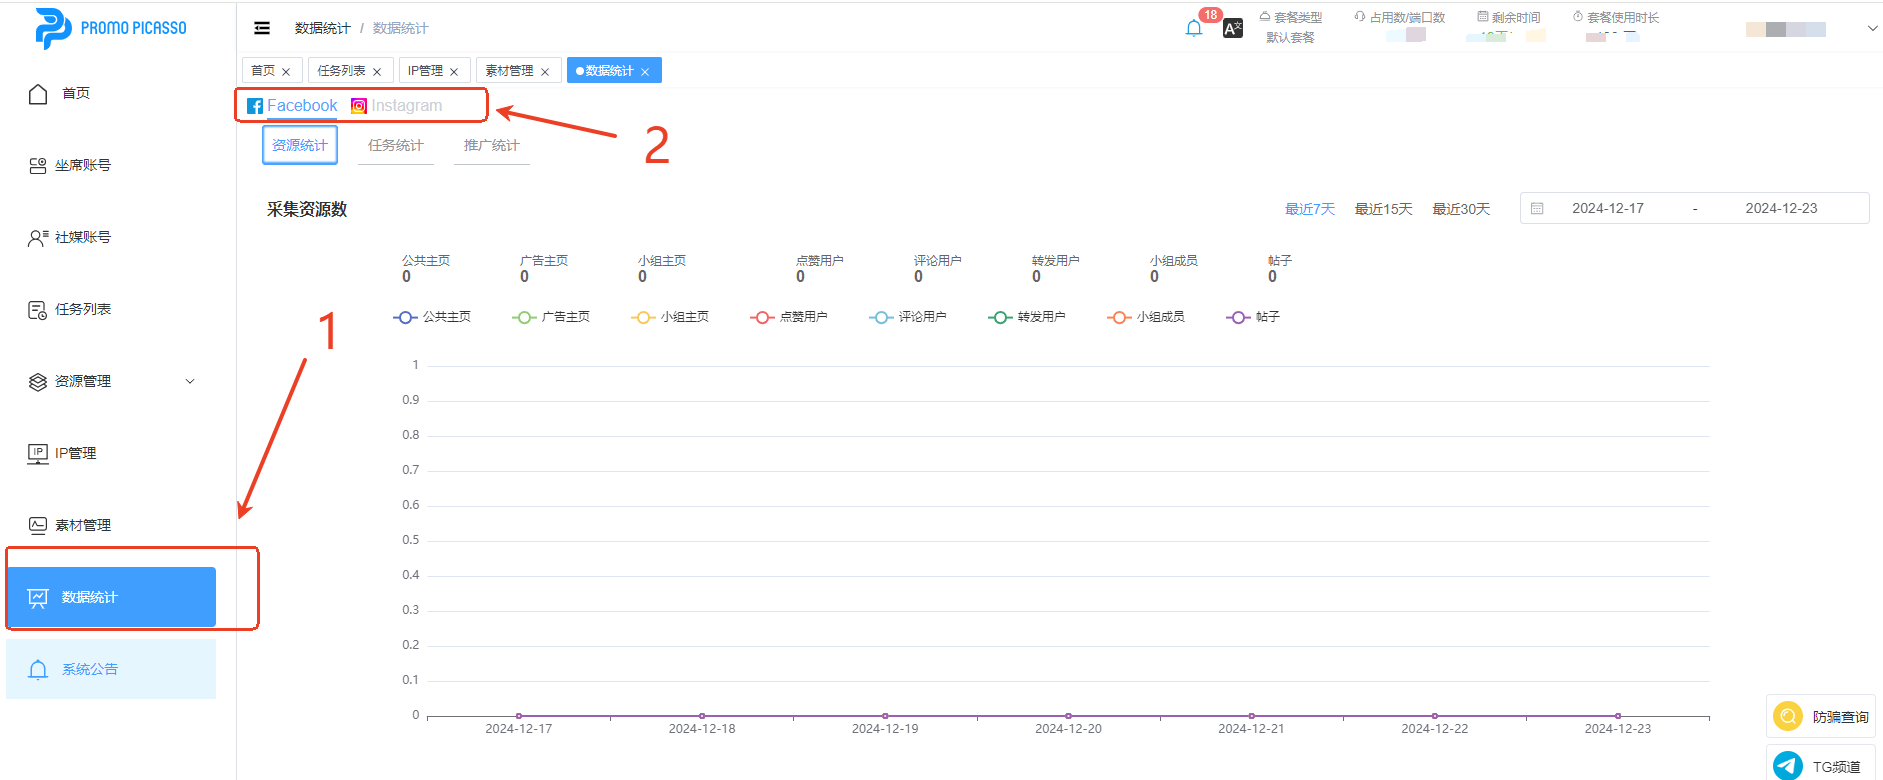Screen dimensions: 1883x780
Task: Toggle 点赞用户 series in chart legend
Action: [789, 317]
